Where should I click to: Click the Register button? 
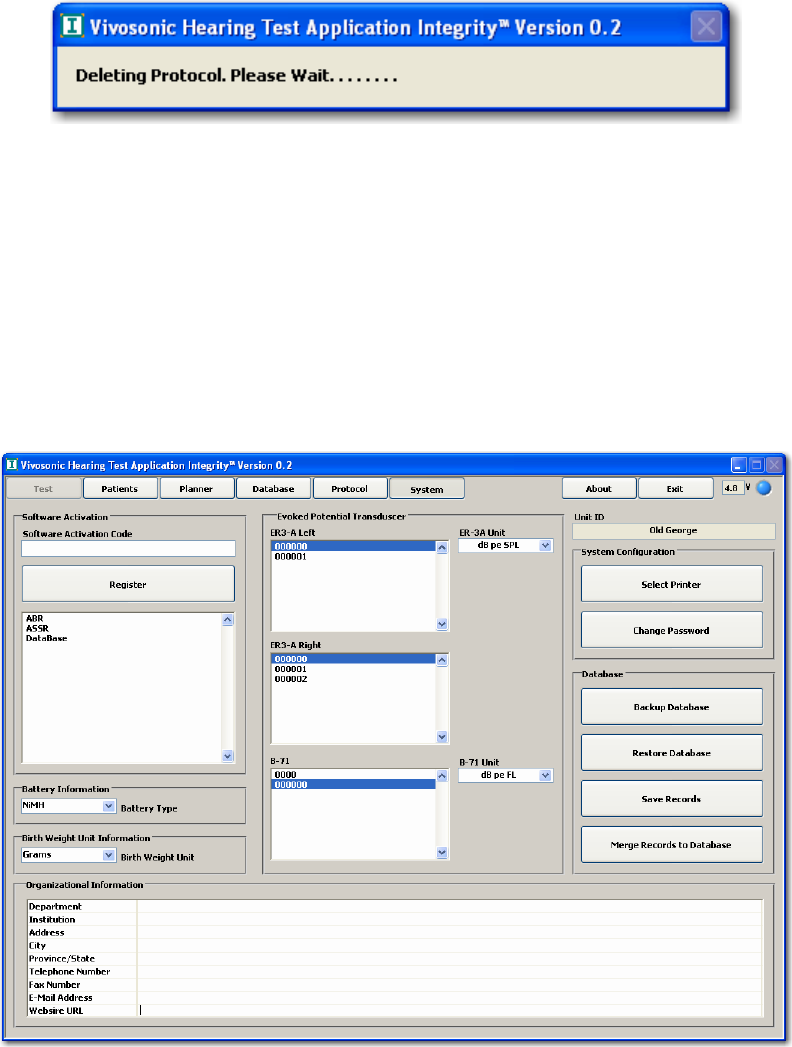click(x=128, y=584)
